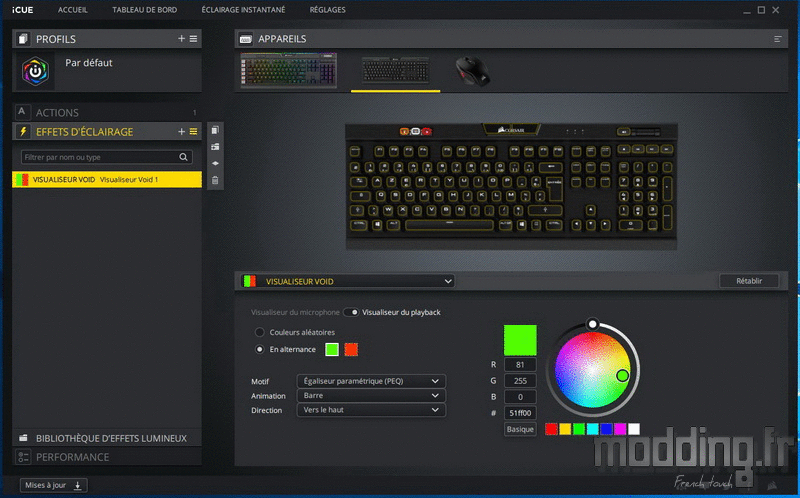The image size is (800, 498).
Task: Open the Profils panel hamburger menu
Action: [193, 39]
